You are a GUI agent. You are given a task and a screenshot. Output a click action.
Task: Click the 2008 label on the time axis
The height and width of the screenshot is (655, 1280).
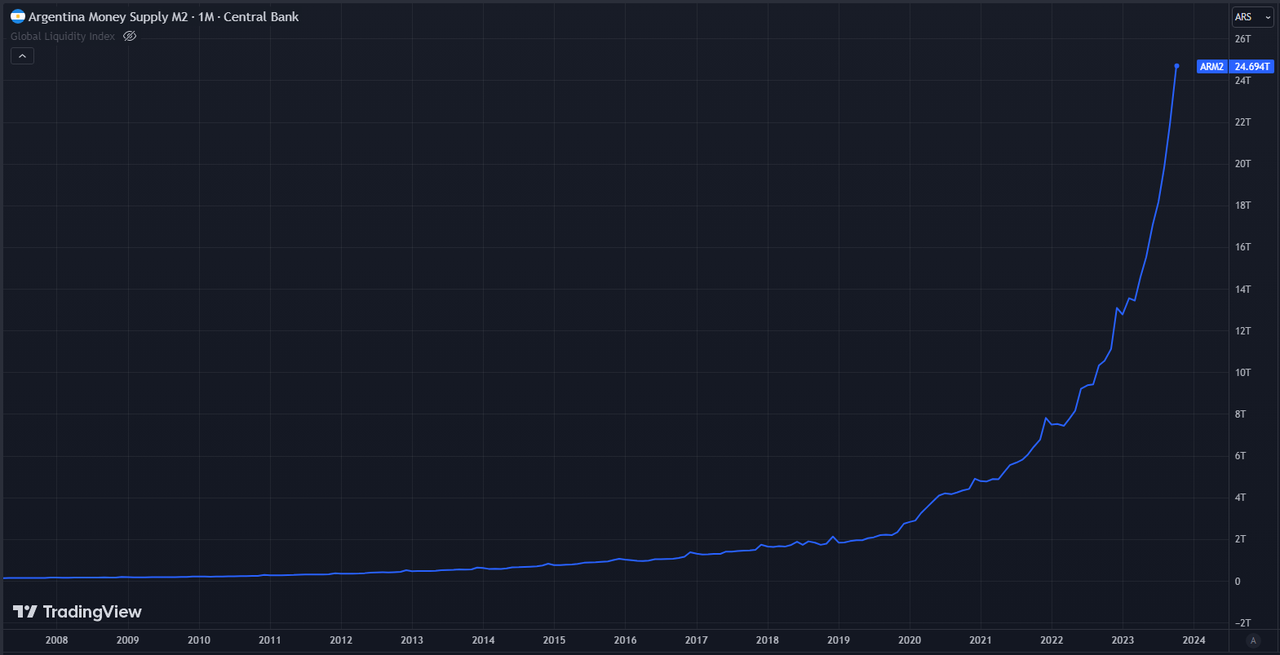click(57, 640)
